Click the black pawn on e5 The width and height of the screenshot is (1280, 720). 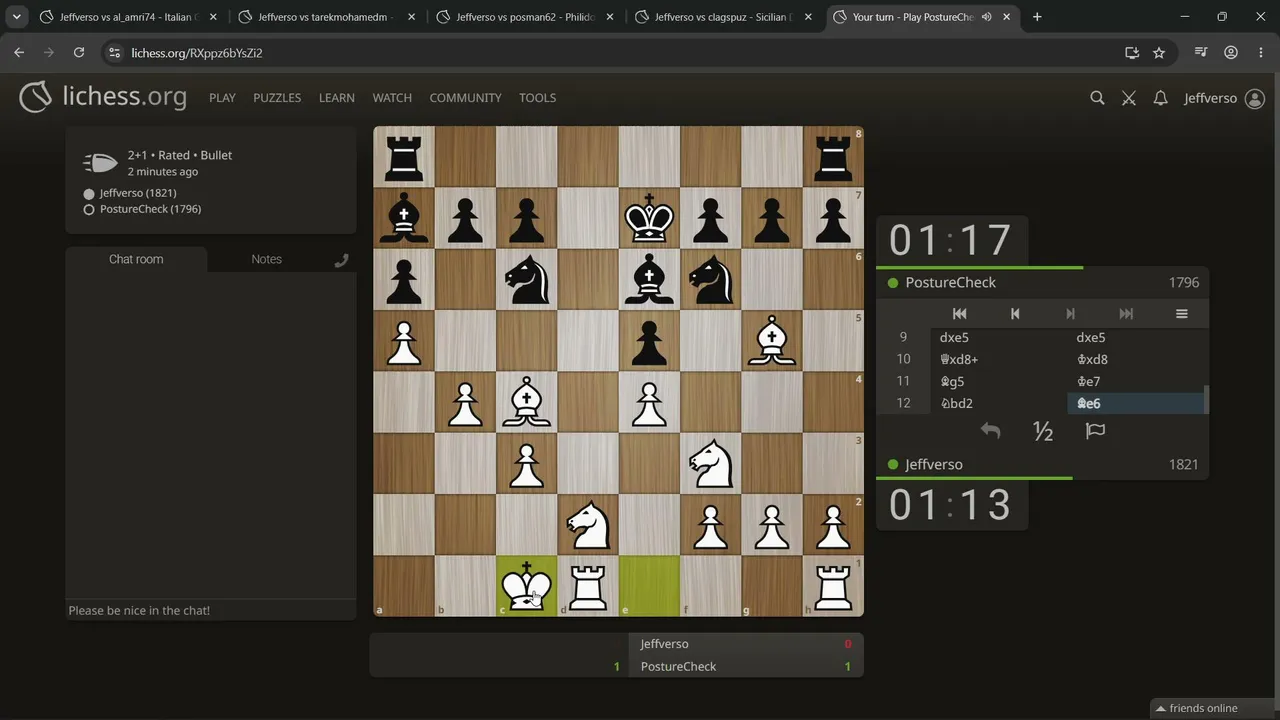pos(649,341)
